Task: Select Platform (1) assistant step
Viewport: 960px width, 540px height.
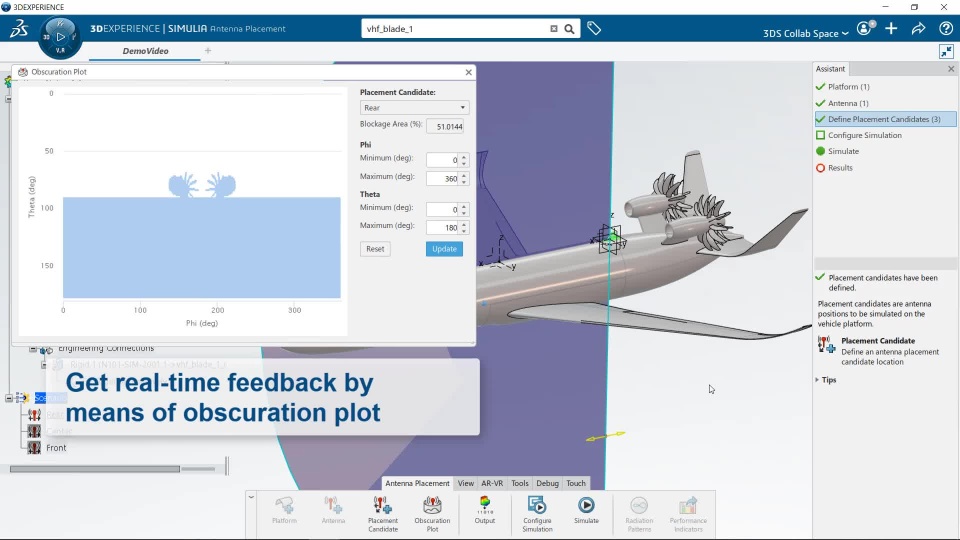Action: click(848, 87)
